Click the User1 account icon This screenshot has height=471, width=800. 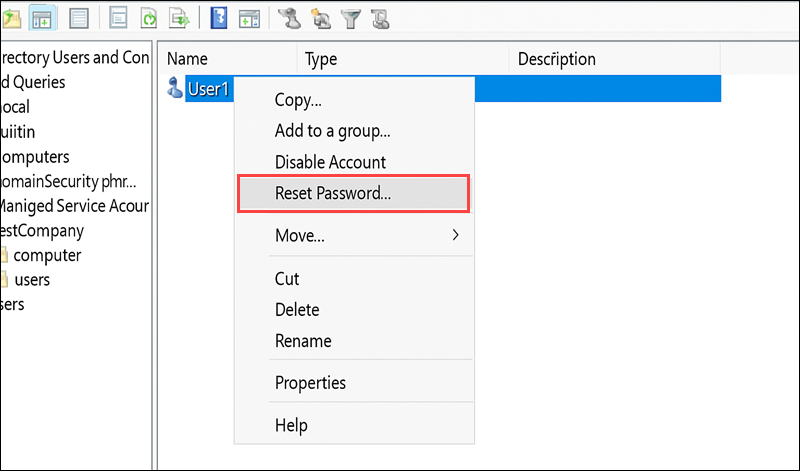pos(174,88)
